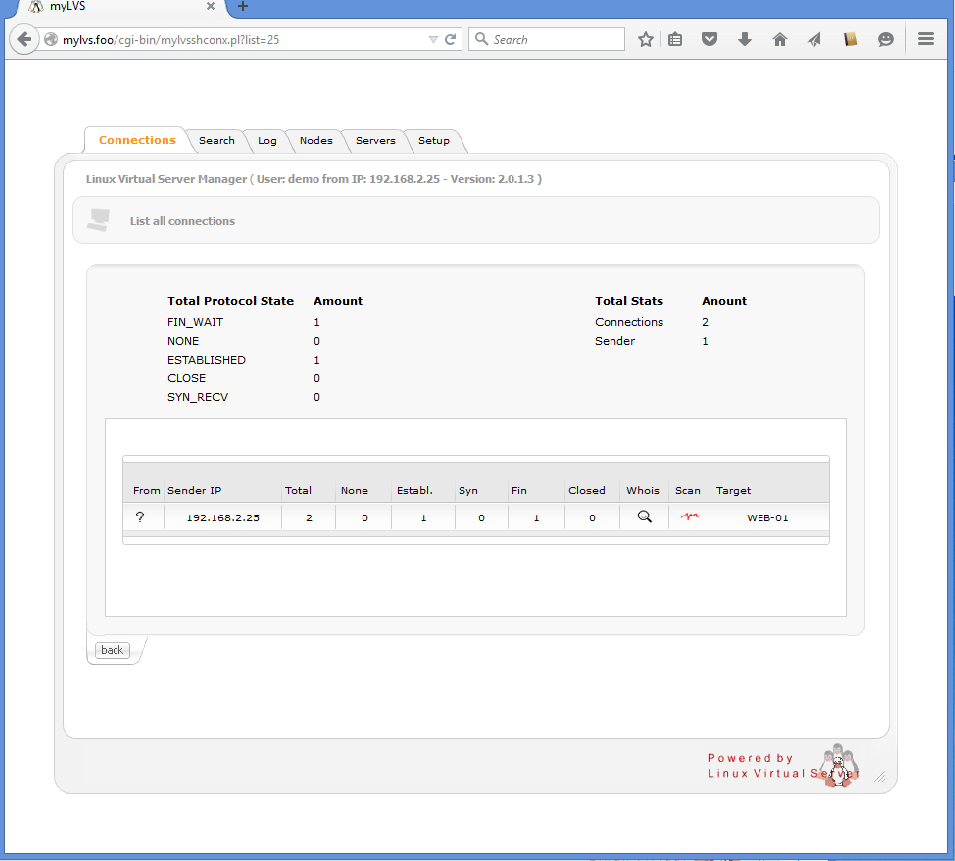Image resolution: width=955 pixels, height=861 pixels.
Task: Click the browser back arrow button
Action: (25, 40)
